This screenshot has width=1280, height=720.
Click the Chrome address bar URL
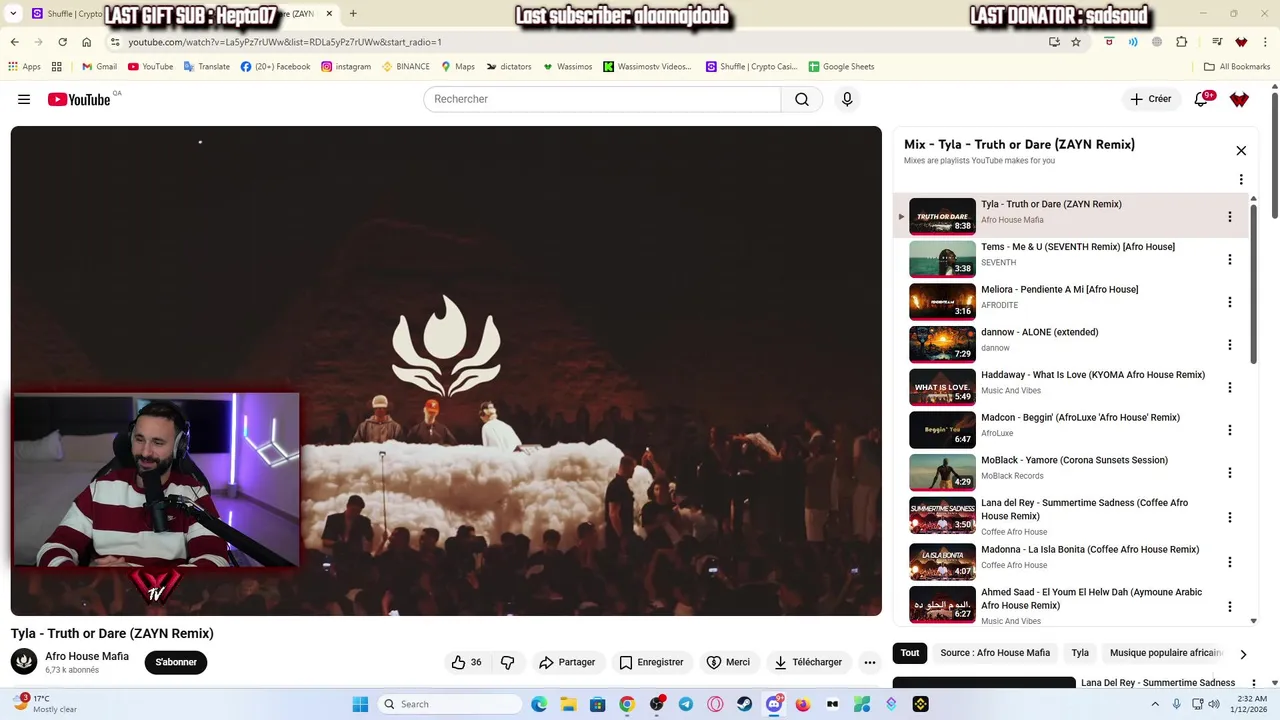(x=285, y=42)
